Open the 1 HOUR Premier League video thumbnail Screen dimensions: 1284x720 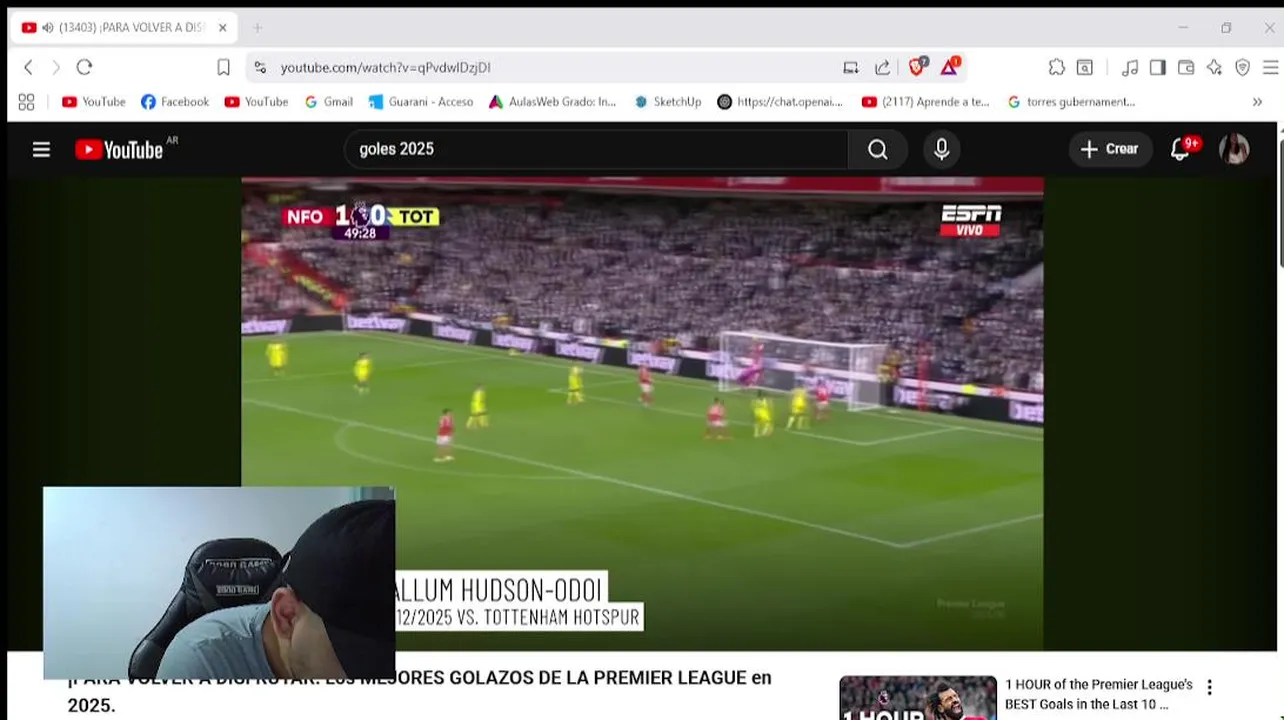pyautogui.click(x=918, y=698)
